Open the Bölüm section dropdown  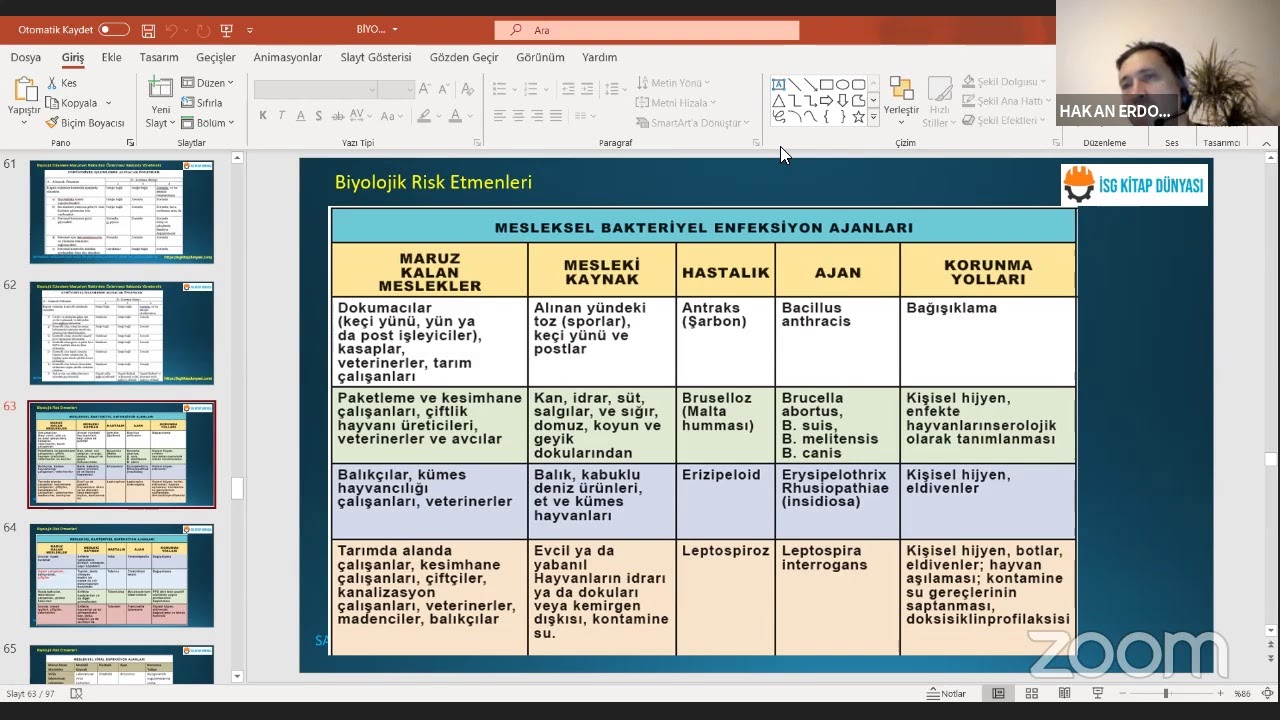tap(208, 123)
